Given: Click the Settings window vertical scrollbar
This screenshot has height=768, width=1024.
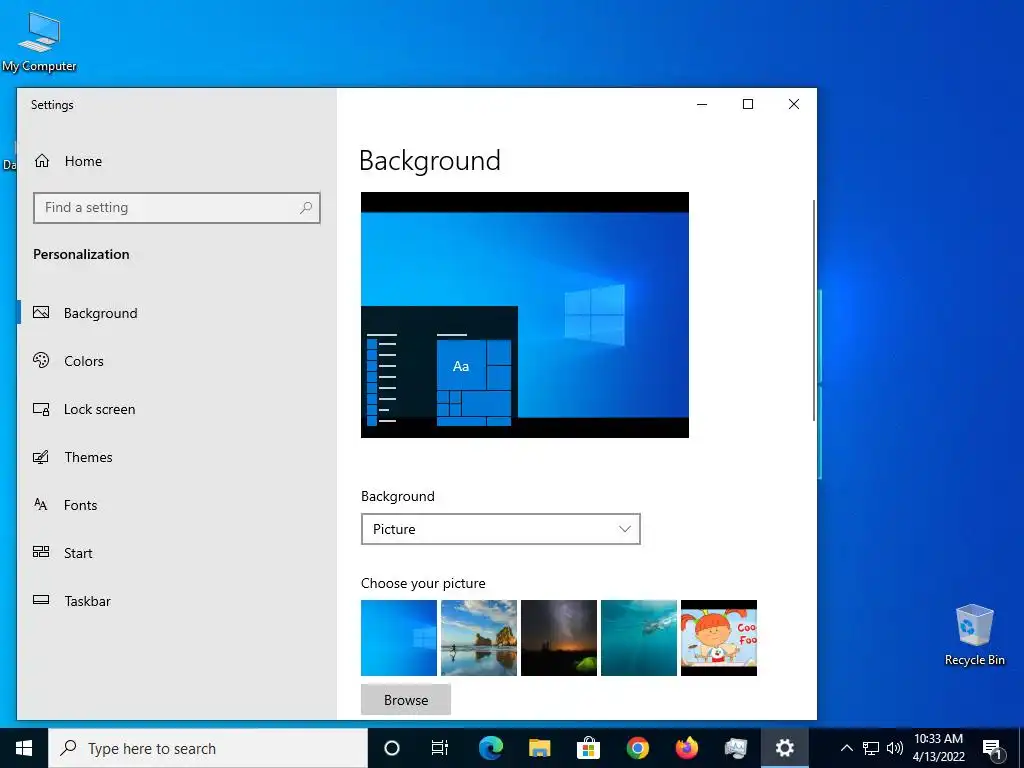Looking at the screenshot, I should (814, 310).
